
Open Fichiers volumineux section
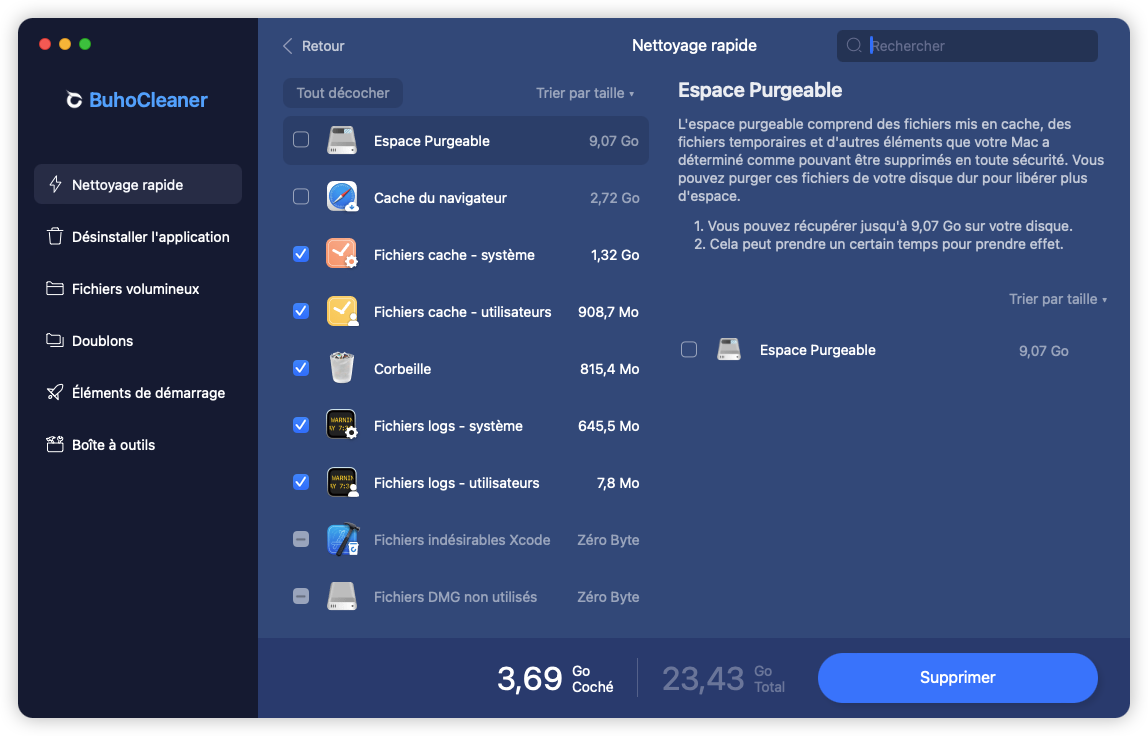[138, 289]
